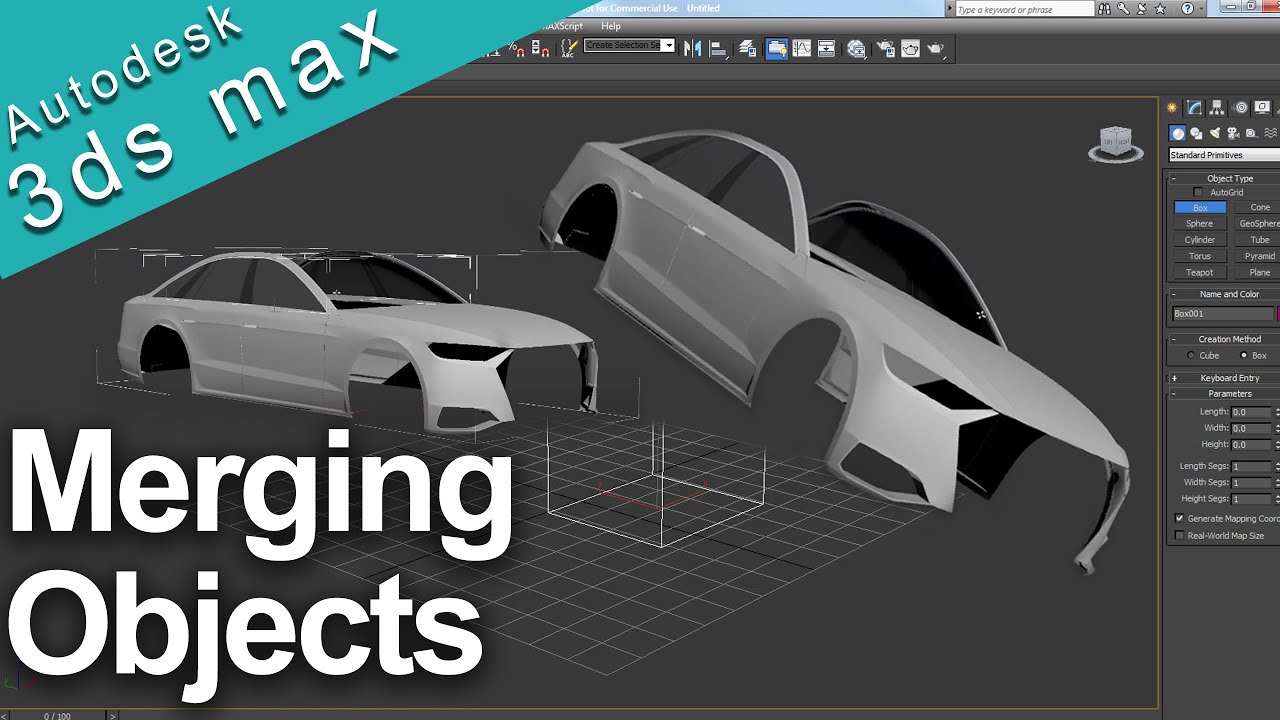This screenshot has width=1280, height=720.
Task: Click the favorites star icon in title bar
Action: pyautogui.click(x=1160, y=9)
